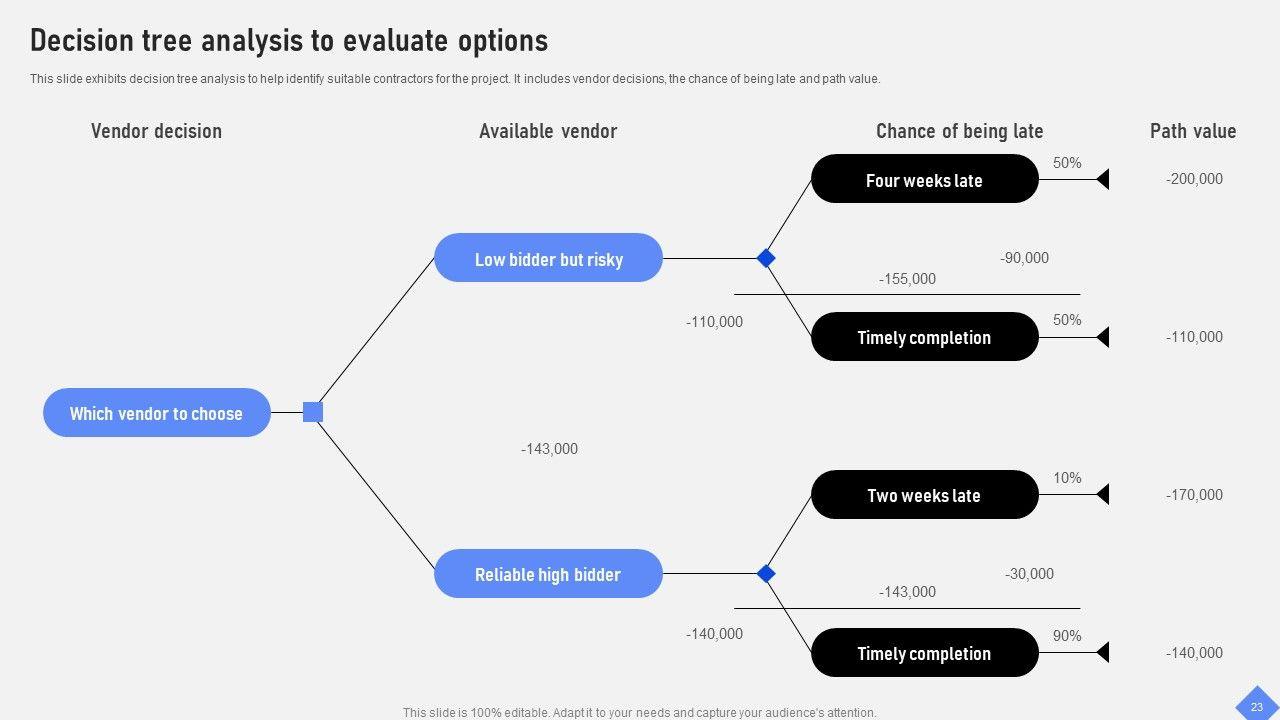This screenshot has width=1280, height=720.
Task: Click the 90% probability label
Action: pyautogui.click(x=1067, y=636)
